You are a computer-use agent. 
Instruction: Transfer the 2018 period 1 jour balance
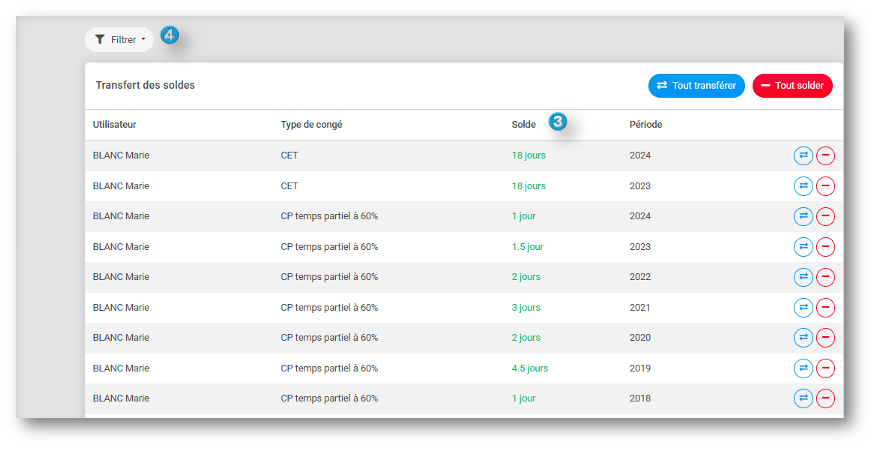(x=803, y=398)
